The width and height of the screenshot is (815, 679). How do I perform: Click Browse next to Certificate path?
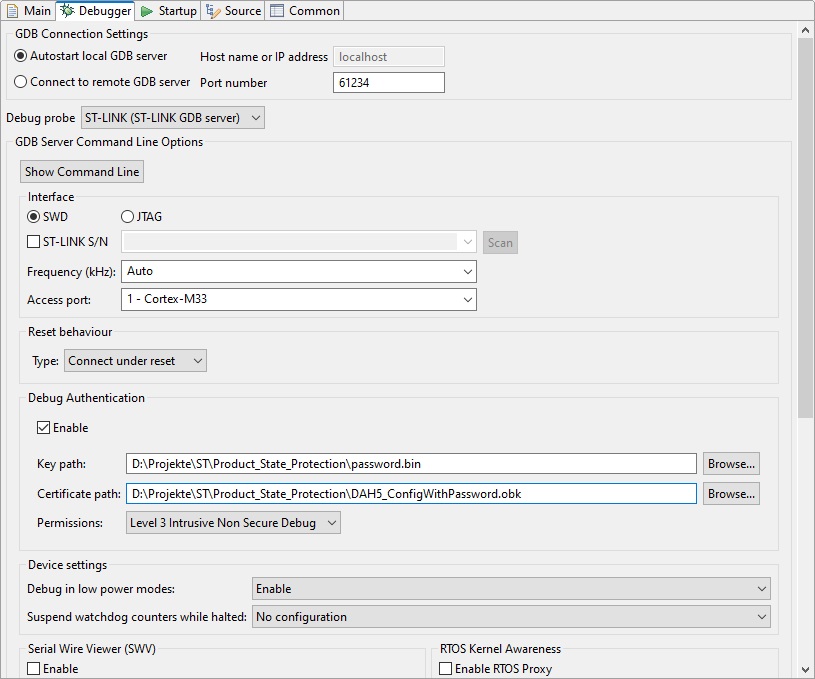pos(731,493)
